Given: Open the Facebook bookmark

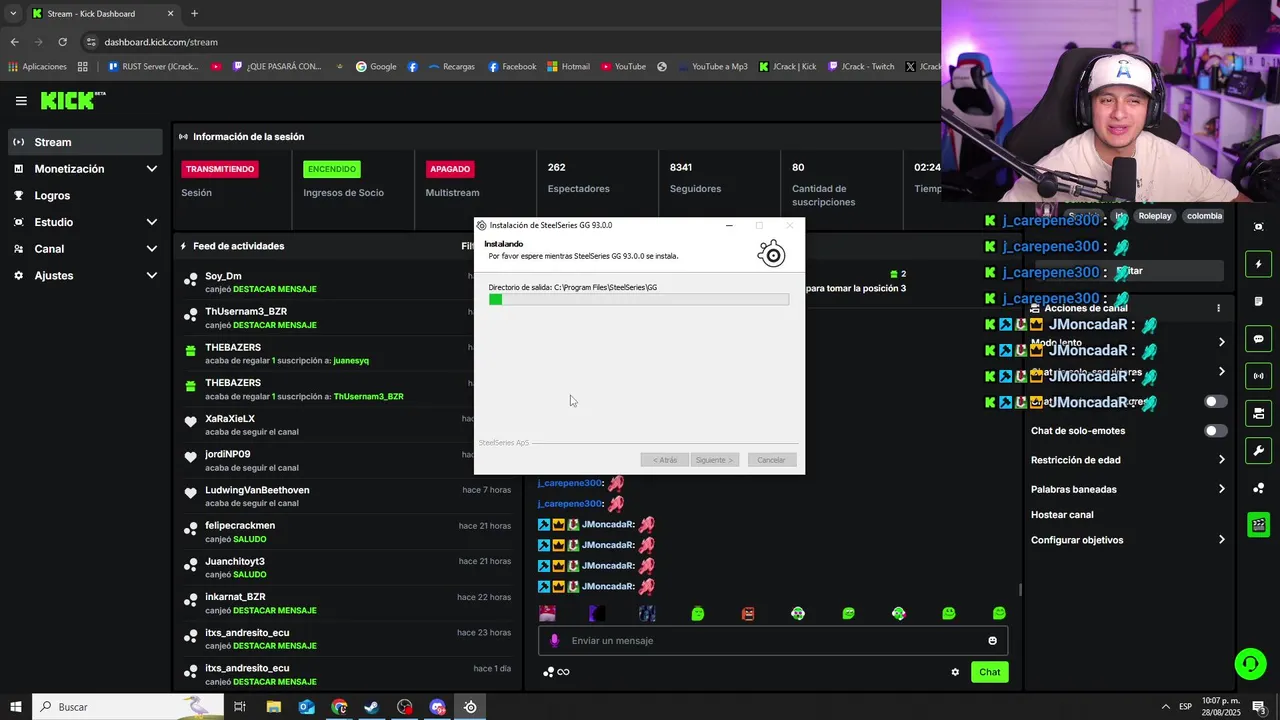Looking at the screenshot, I should 512,67.
